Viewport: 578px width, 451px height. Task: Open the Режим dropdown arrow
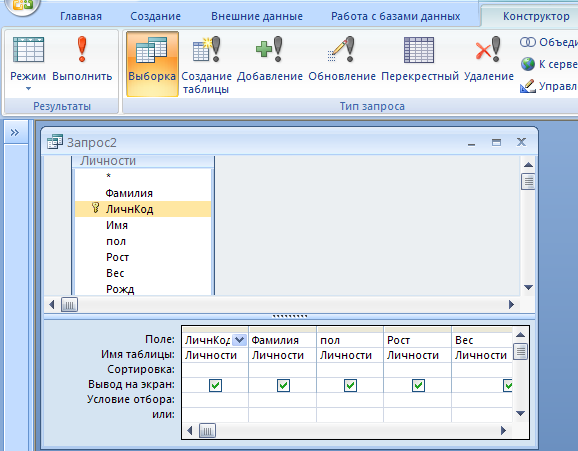28,89
